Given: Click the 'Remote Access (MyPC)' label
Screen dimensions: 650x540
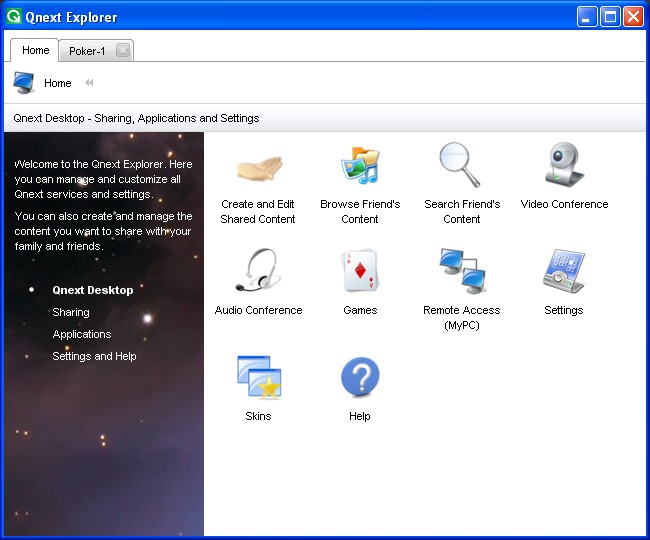Looking at the screenshot, I should click(x=461, y=317).
